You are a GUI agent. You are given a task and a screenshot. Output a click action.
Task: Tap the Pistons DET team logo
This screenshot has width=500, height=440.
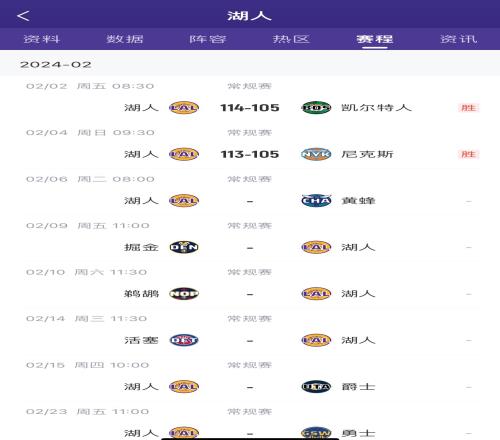[184, 340]
